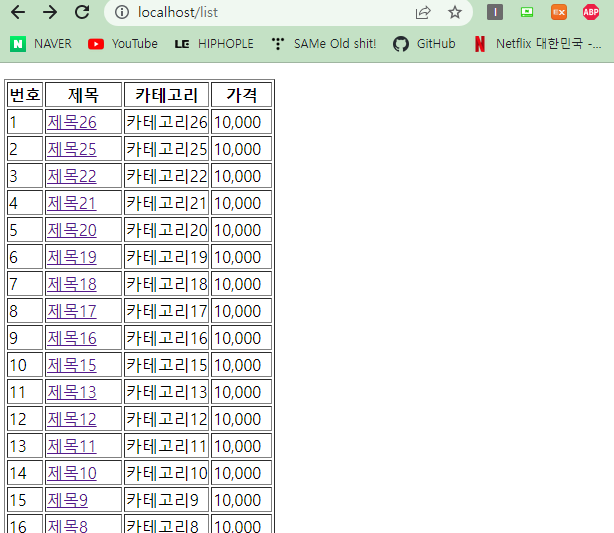
Task: Open the 제목15 link
Action: point(72,365)
